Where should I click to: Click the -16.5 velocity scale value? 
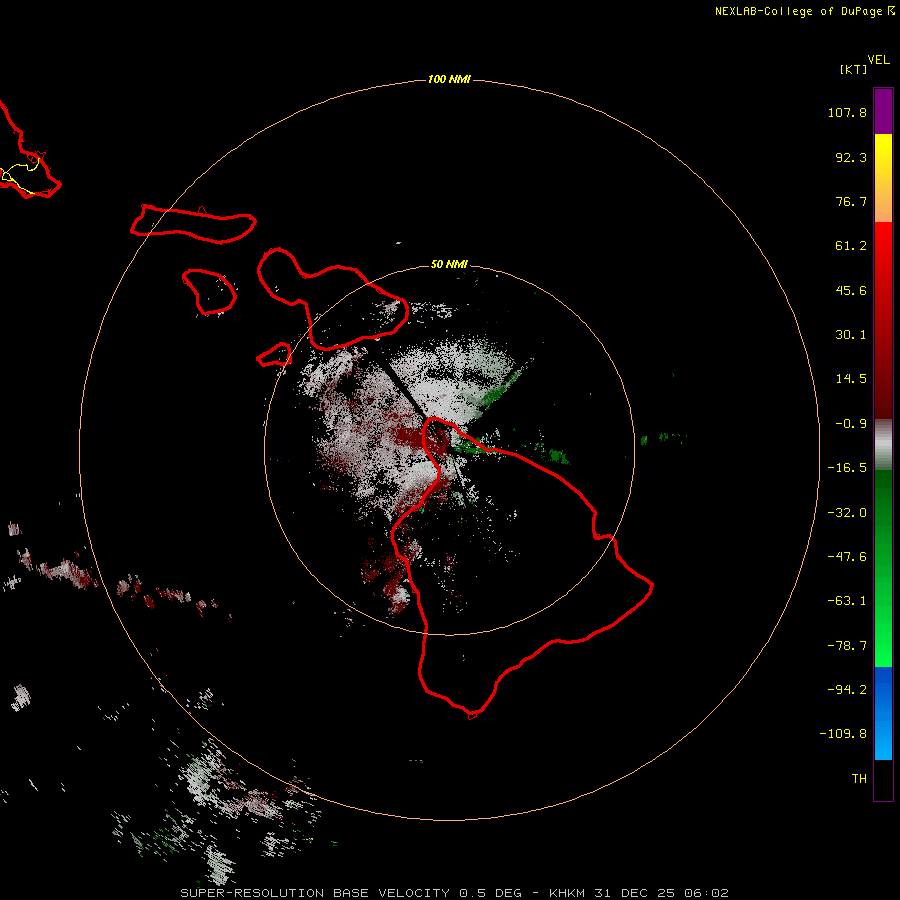847,468
